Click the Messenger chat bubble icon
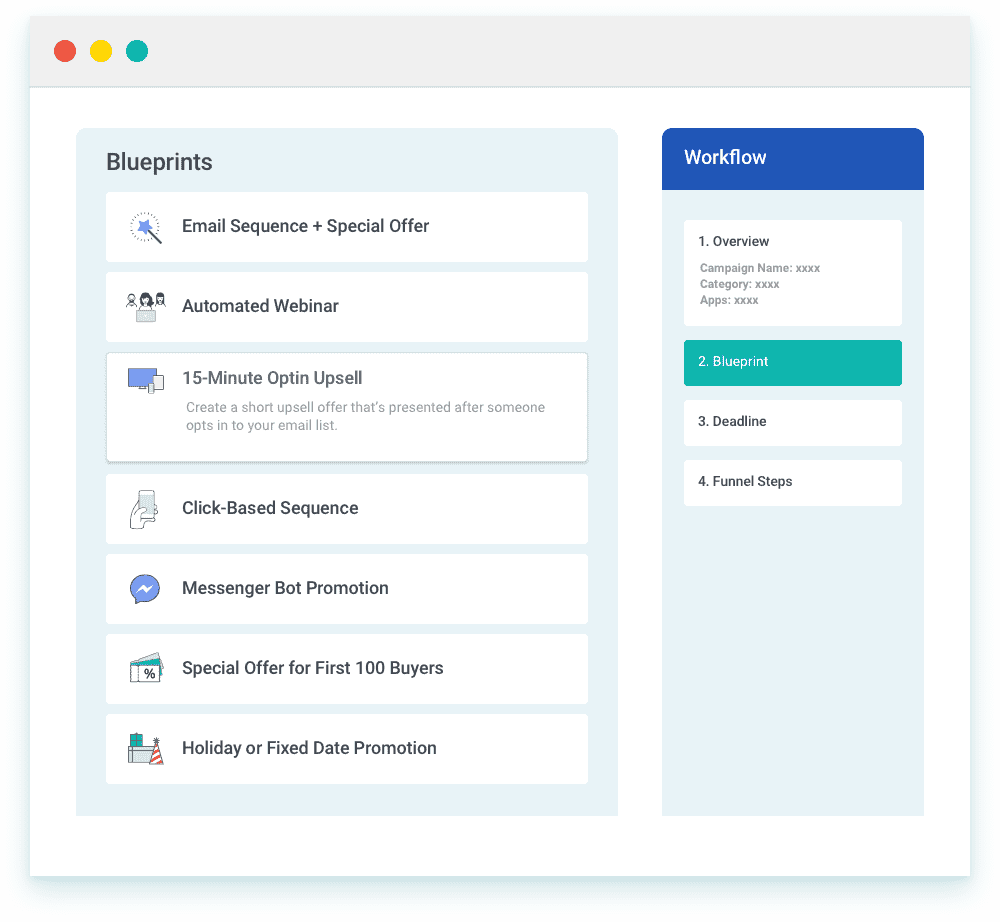Viewport: 1000px width, 922px height. click(145, 589)
